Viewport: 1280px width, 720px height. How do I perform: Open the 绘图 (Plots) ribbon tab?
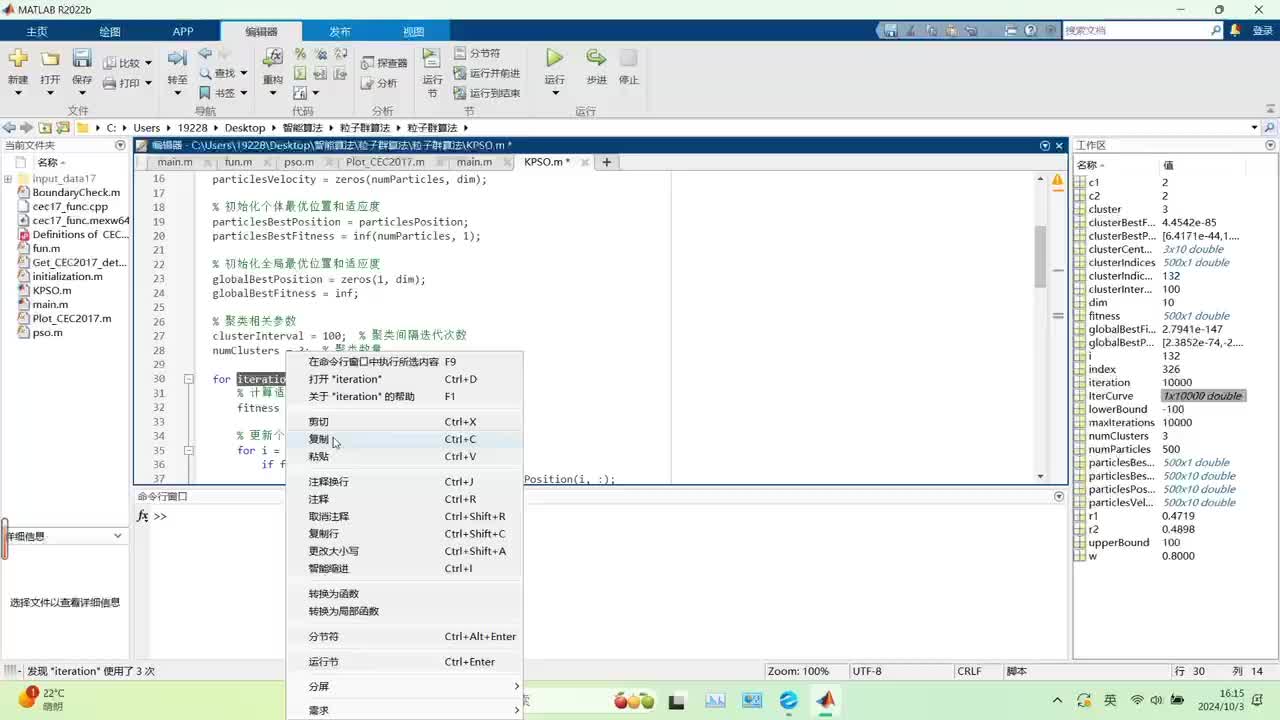pyautogui.click(x=110, y=31)
